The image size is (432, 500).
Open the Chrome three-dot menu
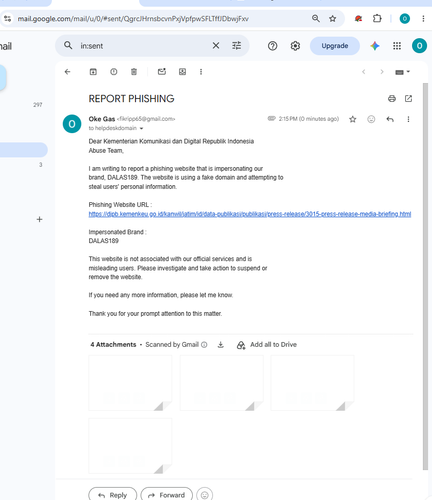click(423, 19)
